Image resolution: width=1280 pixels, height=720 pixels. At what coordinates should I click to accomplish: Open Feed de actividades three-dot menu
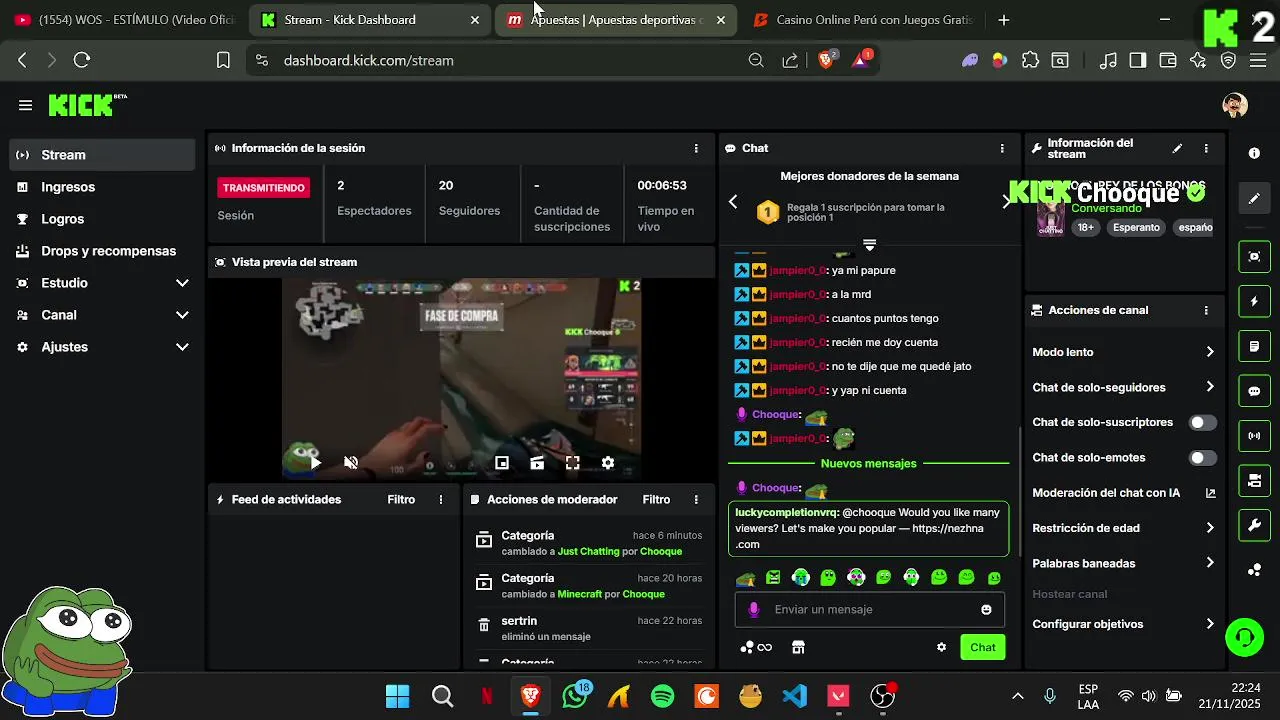pos(441,499)
